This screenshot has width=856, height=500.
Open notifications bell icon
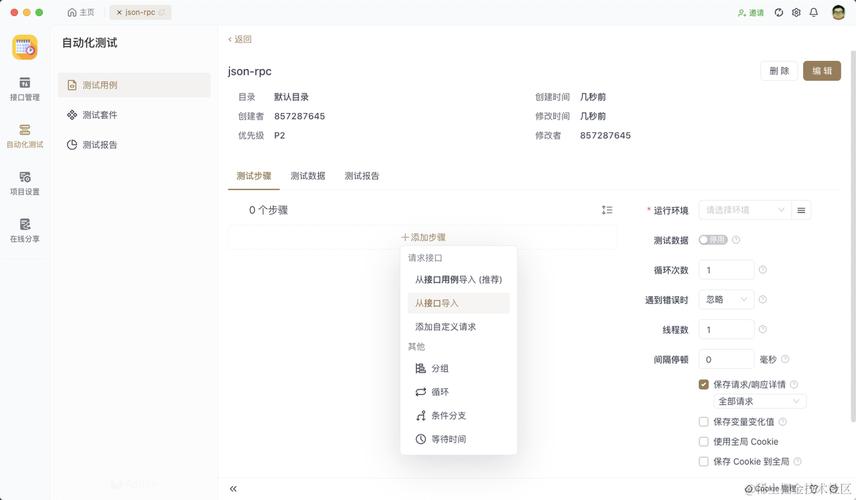[x=814, y=12]
